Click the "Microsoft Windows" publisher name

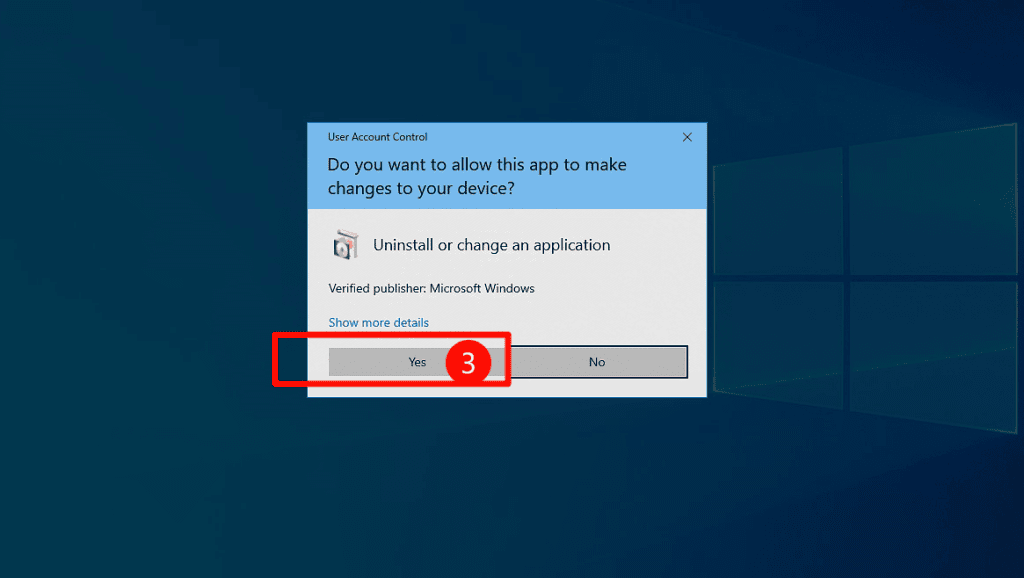[x=483, y=289]
